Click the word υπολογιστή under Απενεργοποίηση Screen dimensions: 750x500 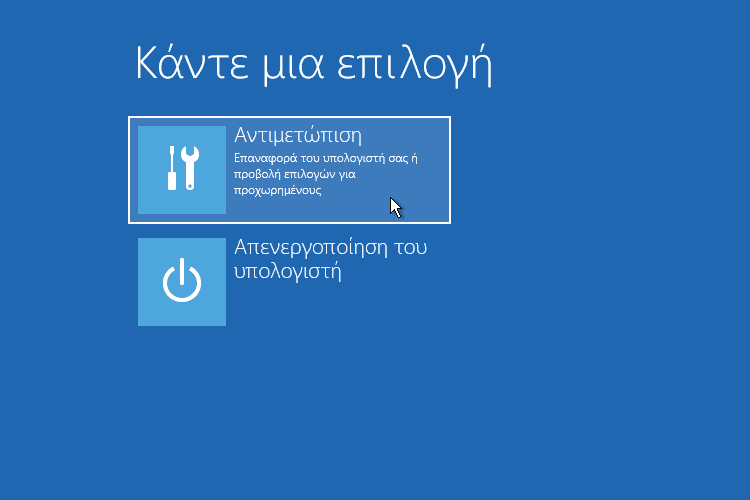pyautogui.click(x=288, y=271)
